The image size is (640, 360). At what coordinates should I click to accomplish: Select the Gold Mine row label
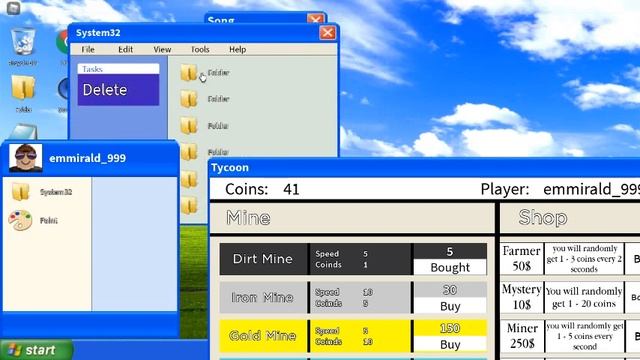tap(263, 336)
